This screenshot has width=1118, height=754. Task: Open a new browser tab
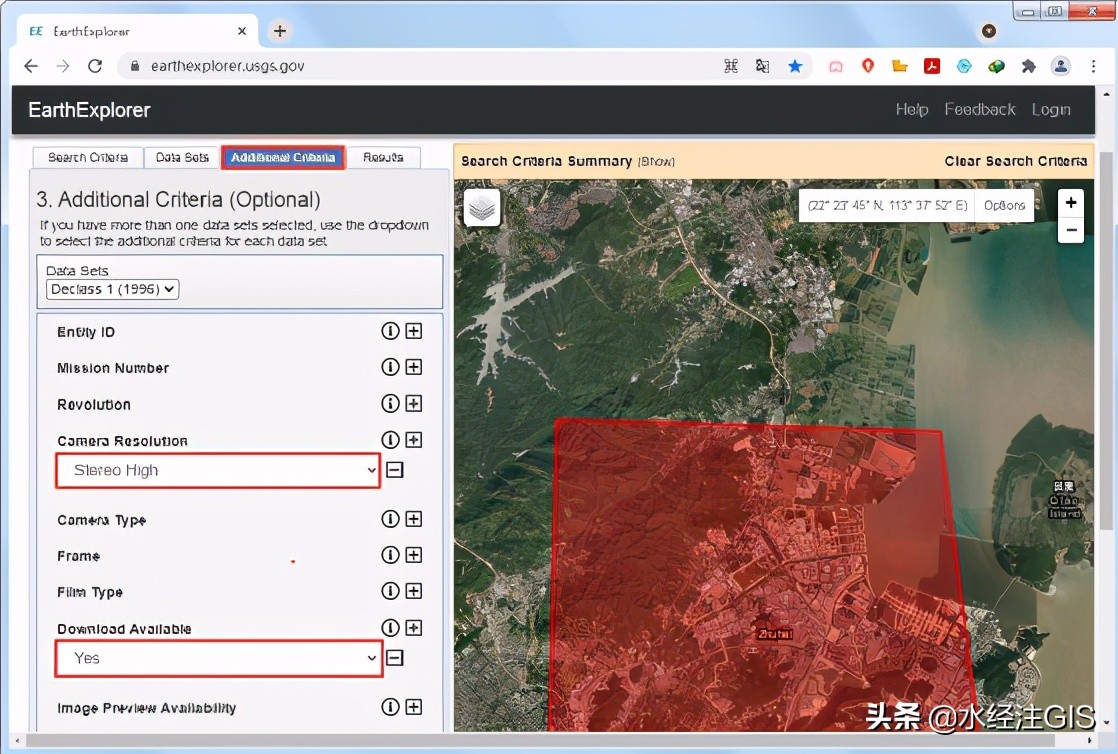pos(280,31)
